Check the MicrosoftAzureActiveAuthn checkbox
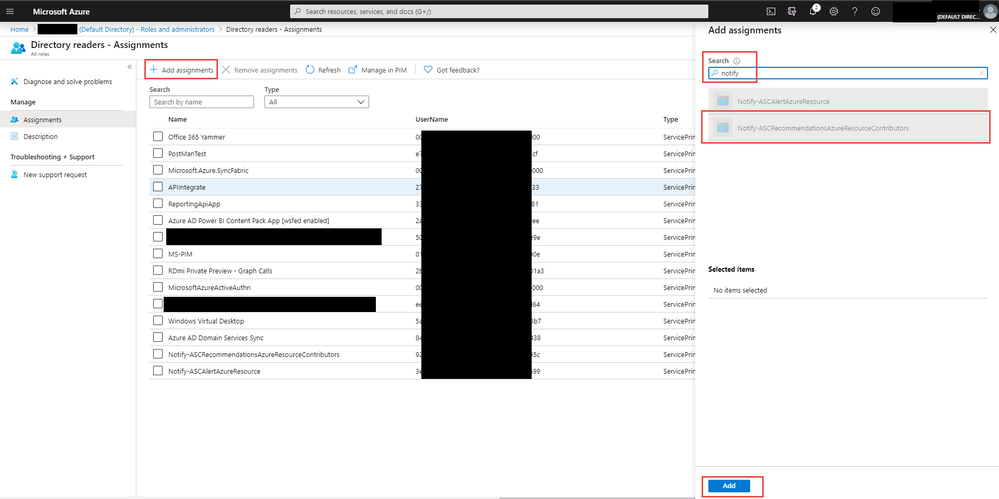The width and height of the screenshot is (999, 499). (157, 287)
